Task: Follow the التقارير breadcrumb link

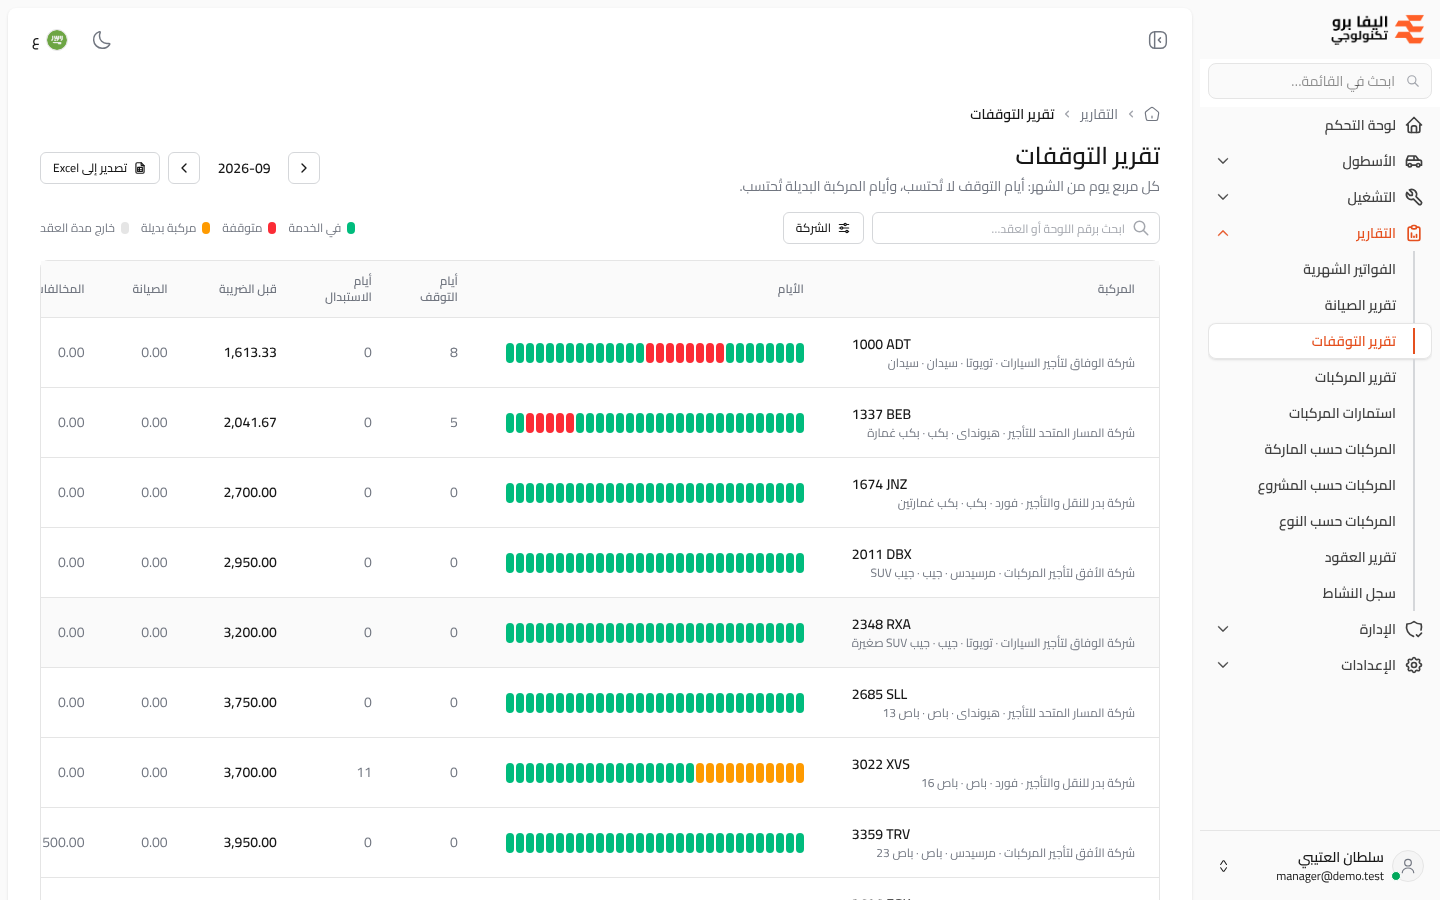Action: [x=1099, y=114]
